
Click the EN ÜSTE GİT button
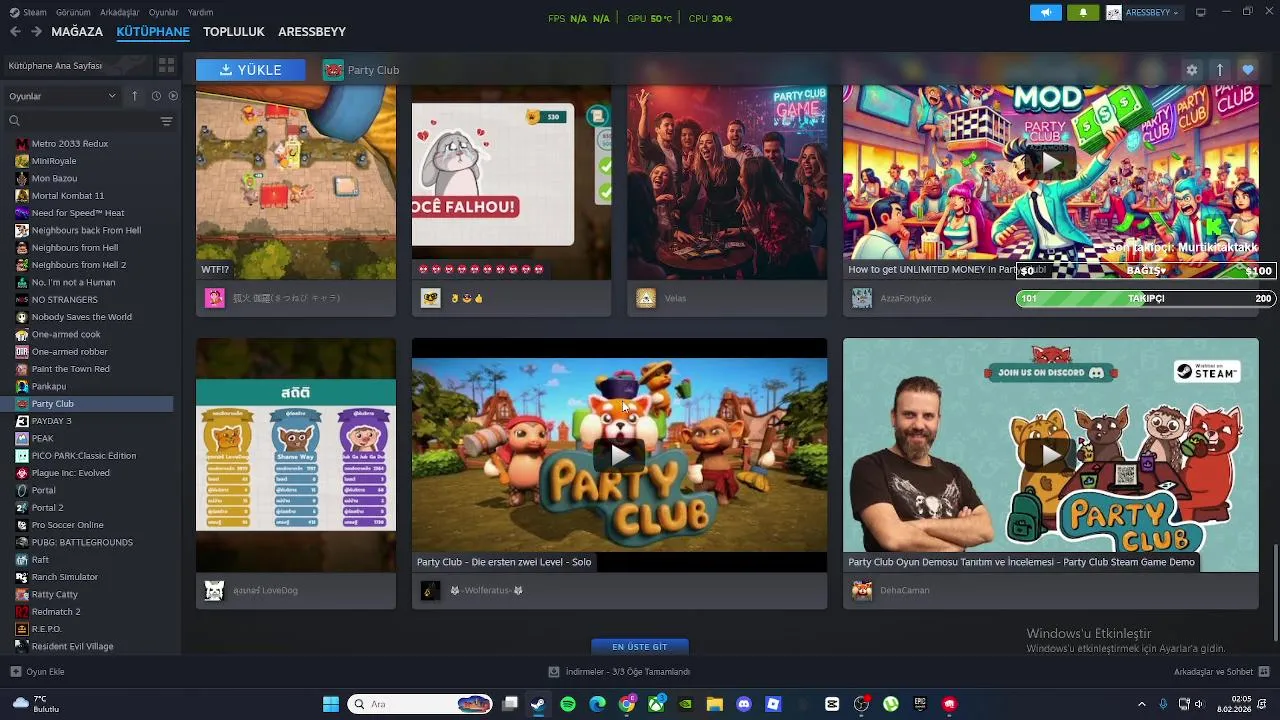pyautogui.click(x=640, y=647)
